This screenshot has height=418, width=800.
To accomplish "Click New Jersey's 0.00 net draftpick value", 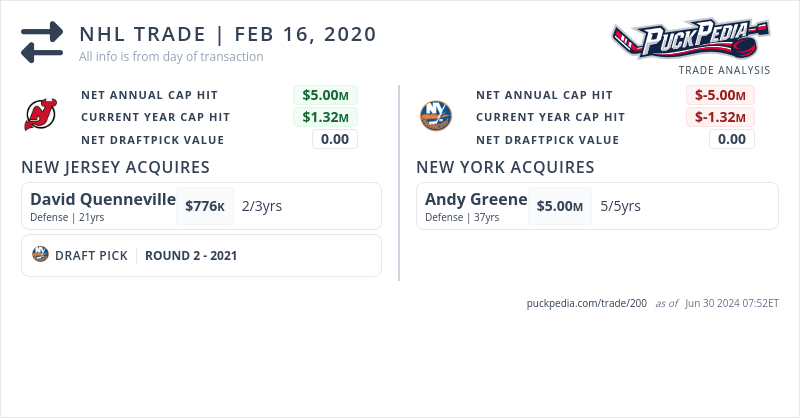I will [335, 139].
